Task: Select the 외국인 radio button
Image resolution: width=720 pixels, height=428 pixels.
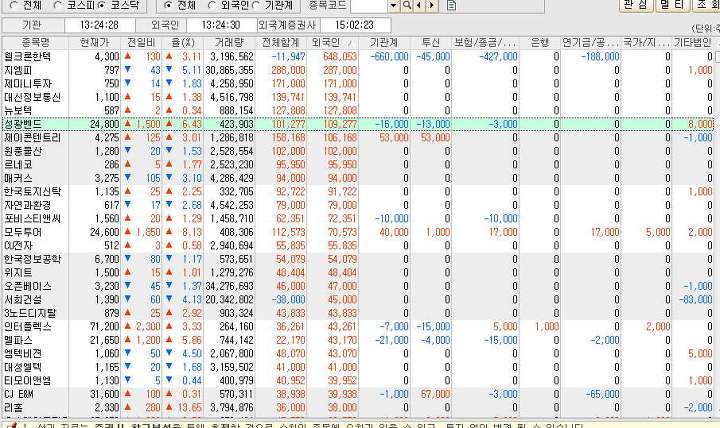Action: coord(212,5)
